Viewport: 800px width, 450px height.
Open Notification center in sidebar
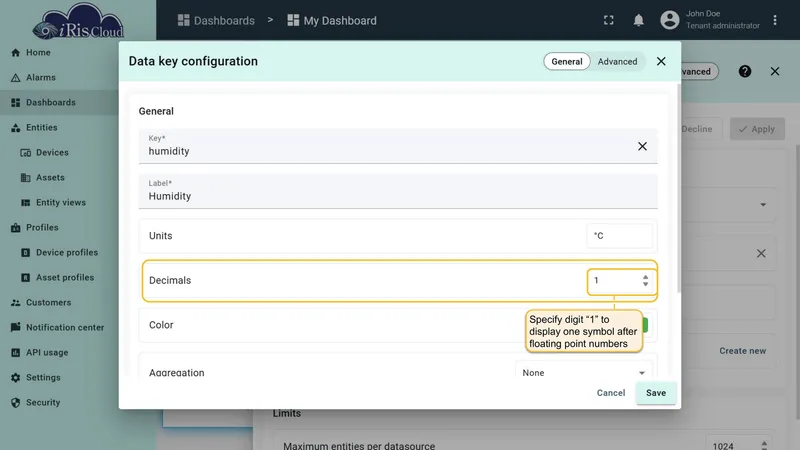[65, 328]
